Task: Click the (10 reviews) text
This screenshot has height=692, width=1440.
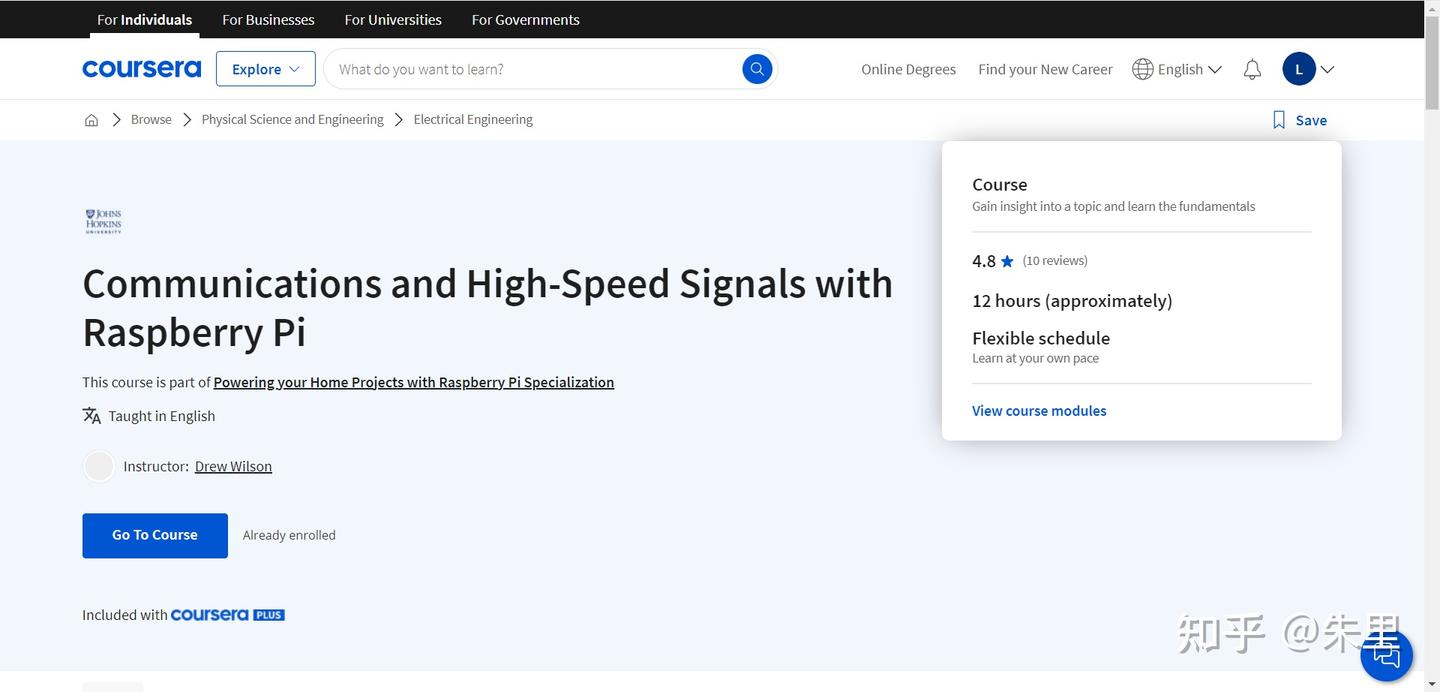Action: pos(1055,261)
